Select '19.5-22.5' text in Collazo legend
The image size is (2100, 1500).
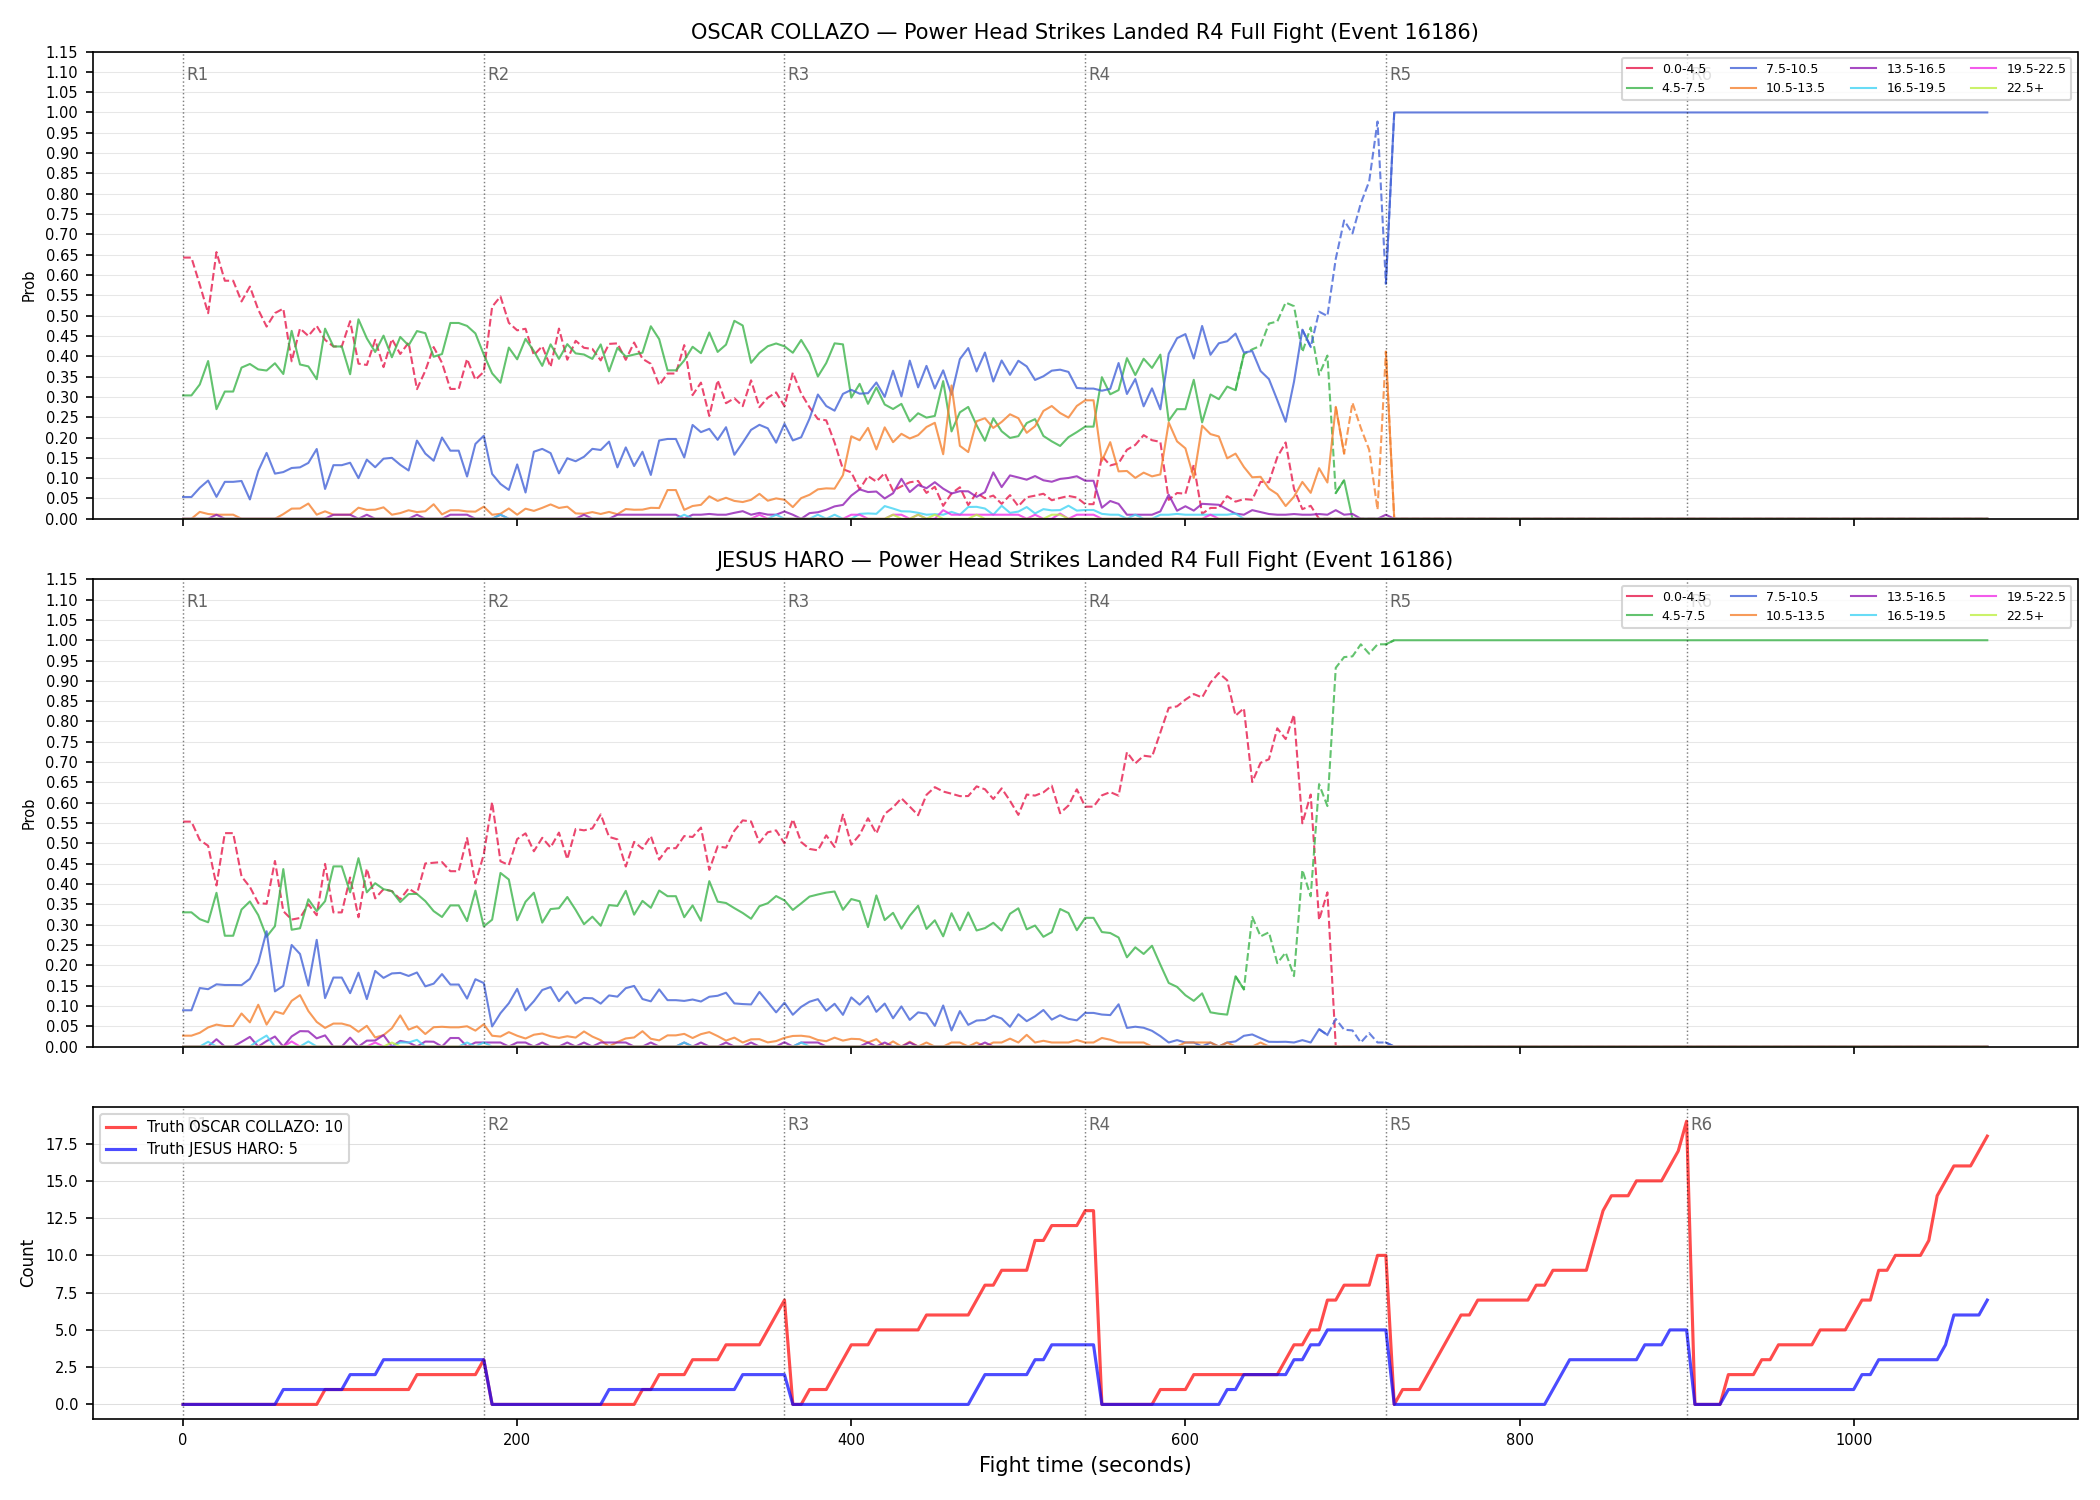pyautogui.click(x=2036, y=69)
